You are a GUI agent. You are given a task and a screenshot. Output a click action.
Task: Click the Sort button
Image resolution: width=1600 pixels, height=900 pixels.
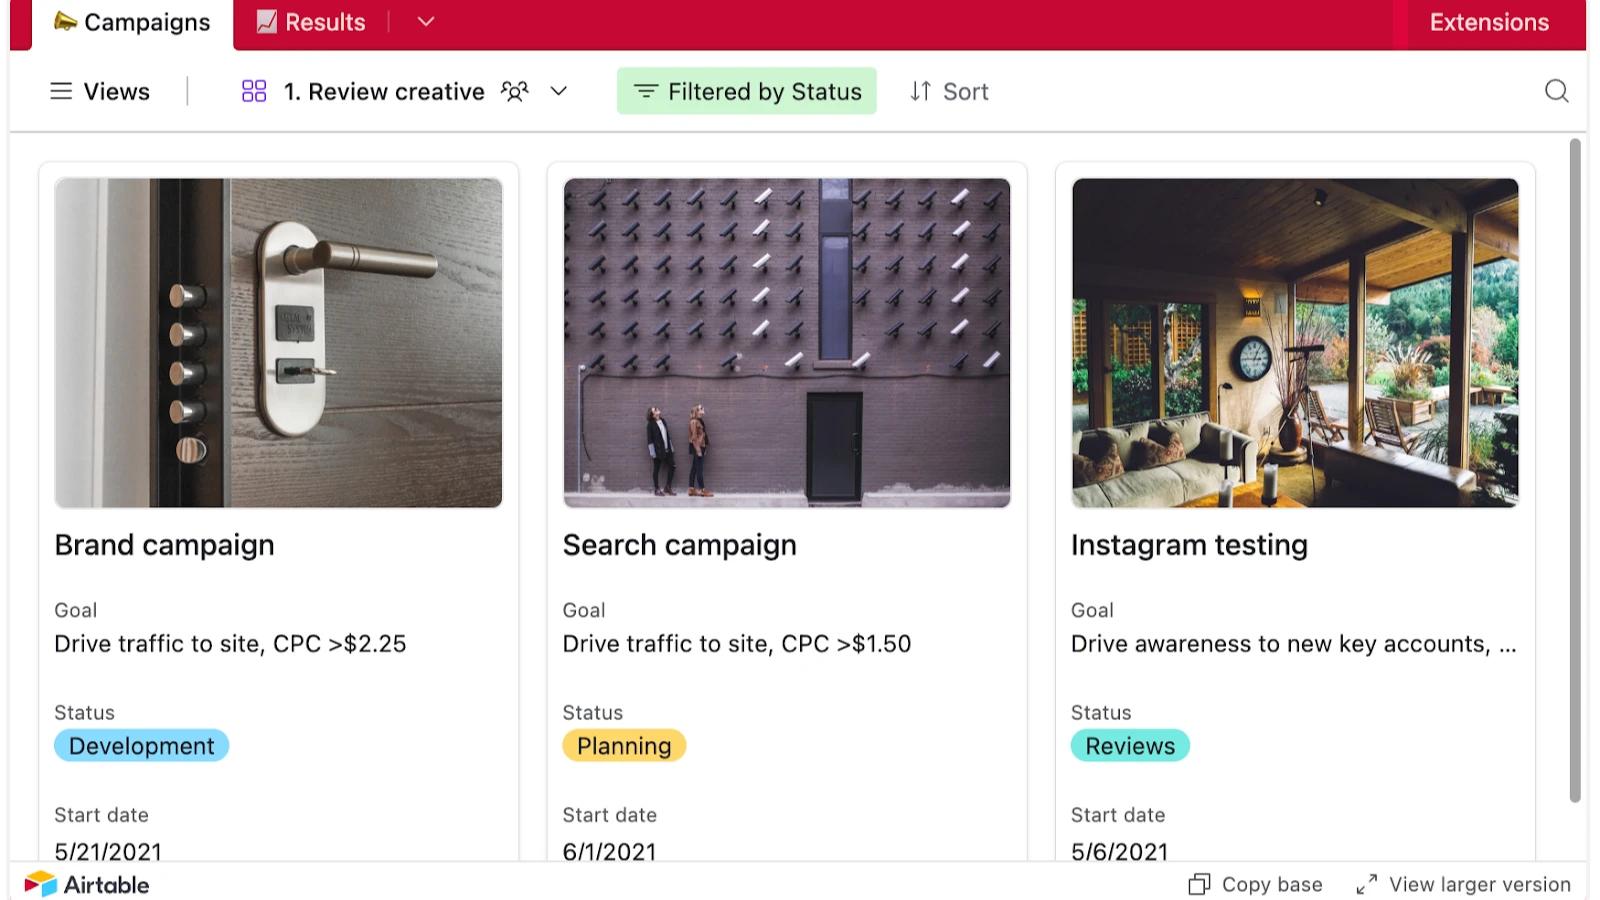coord(949,91)
